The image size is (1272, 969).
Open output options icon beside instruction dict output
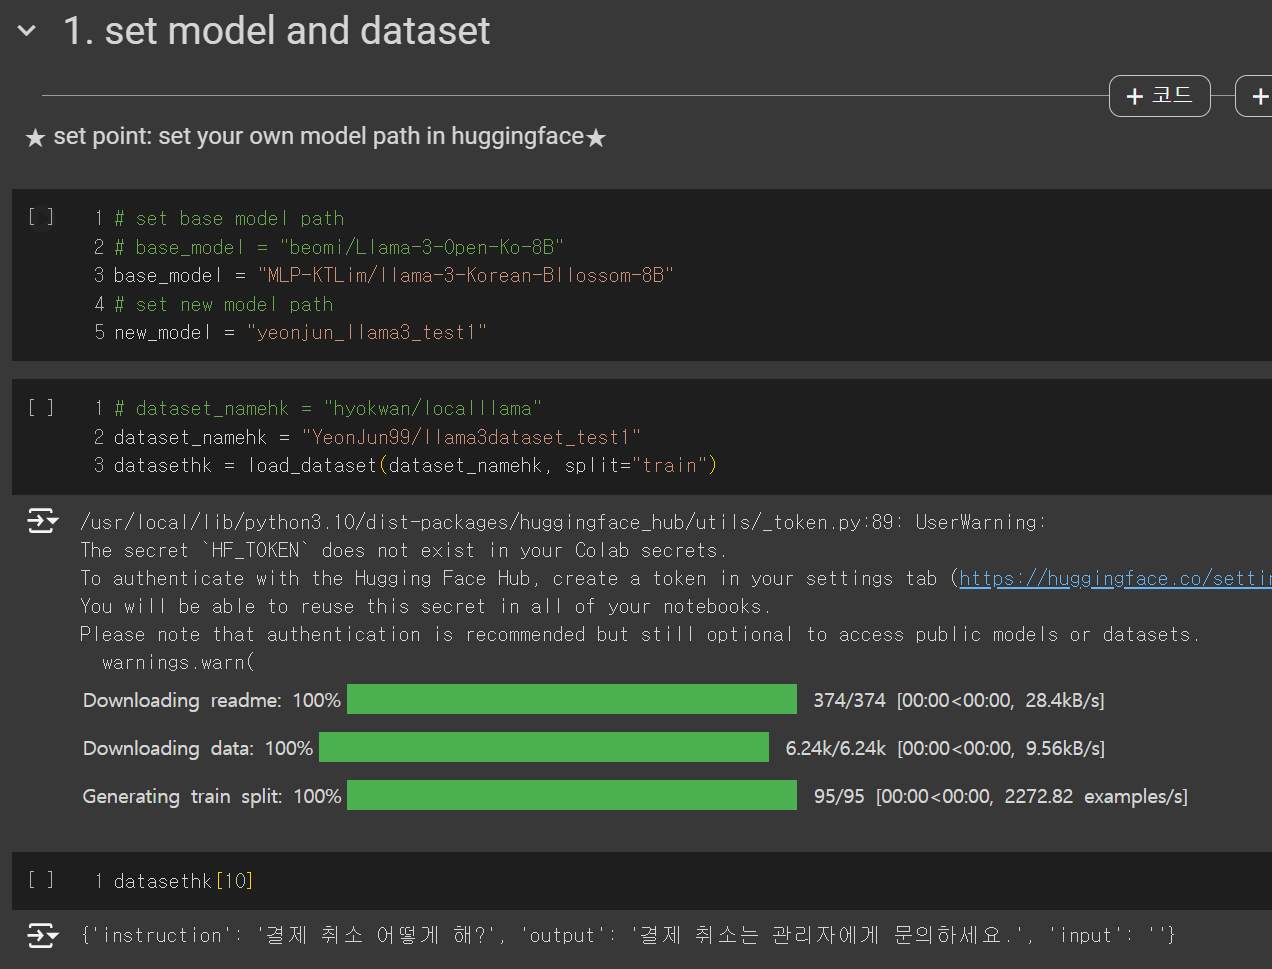click(x=42, y=935)
